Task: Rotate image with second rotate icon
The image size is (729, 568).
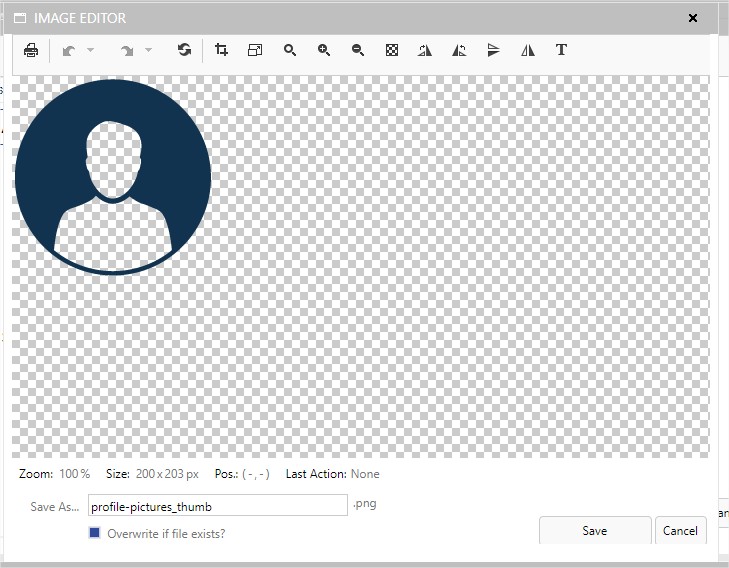Action: pyautogui.click(x=459, y=50)
